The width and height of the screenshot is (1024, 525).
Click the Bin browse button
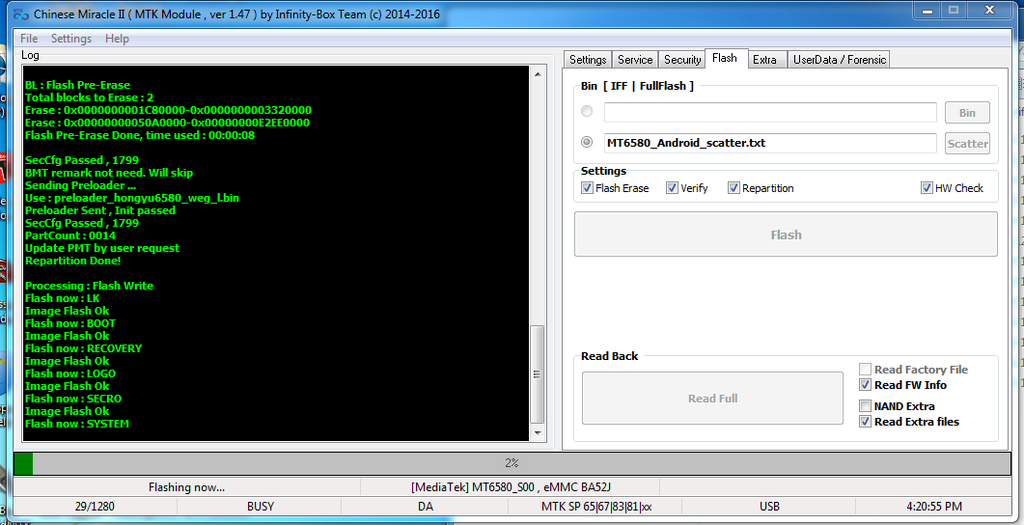point(967,113)
